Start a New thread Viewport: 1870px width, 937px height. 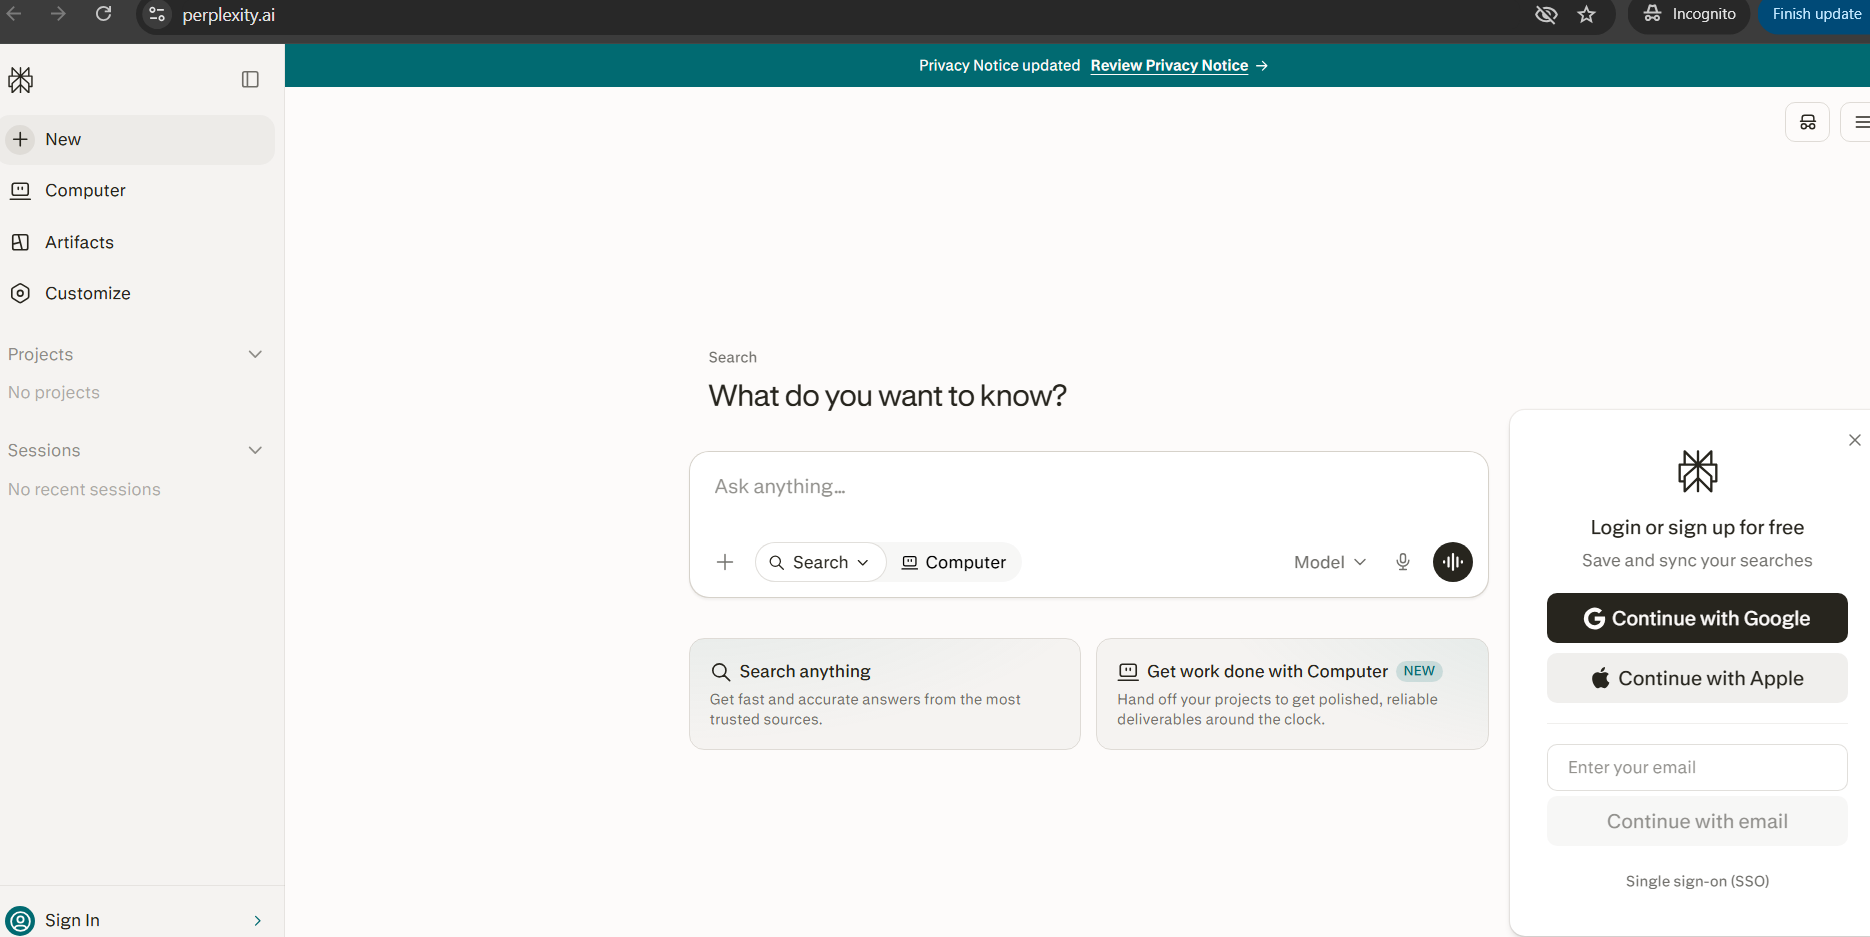pyautogui.click(x=138, y=140)
